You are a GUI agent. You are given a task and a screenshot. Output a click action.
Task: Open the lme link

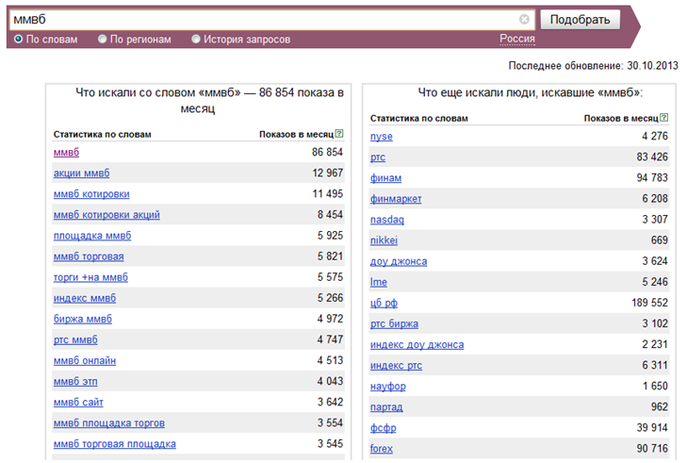click(x=379, y=282)
